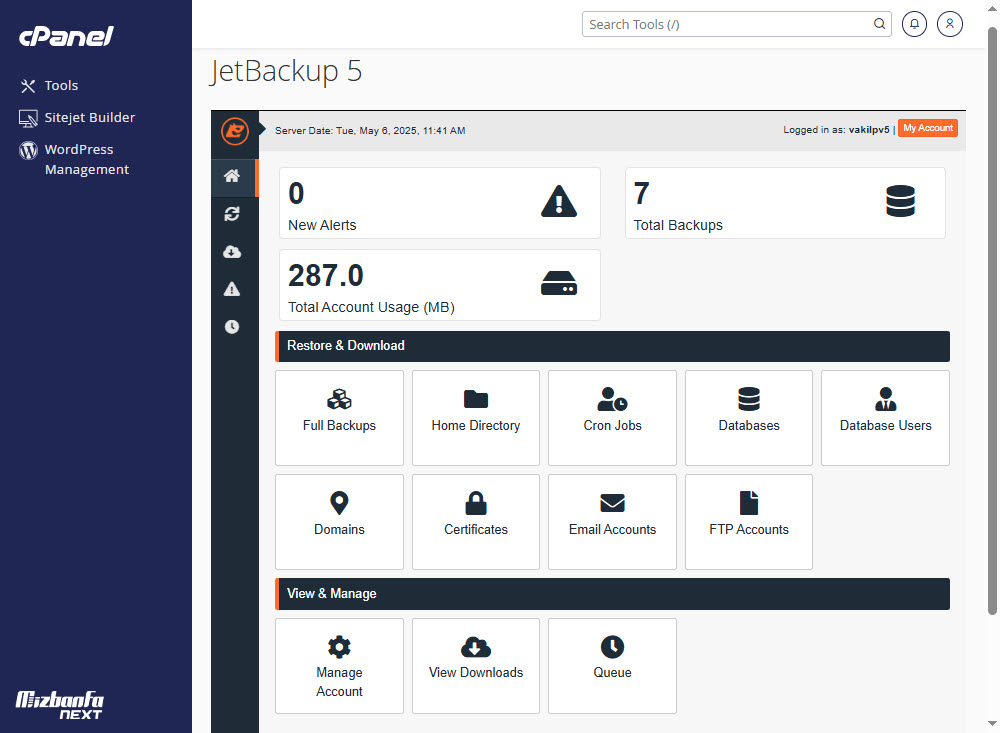1000x733 pixels.
Task: Open the Home Directory restore tile
Action: (476, 418)
